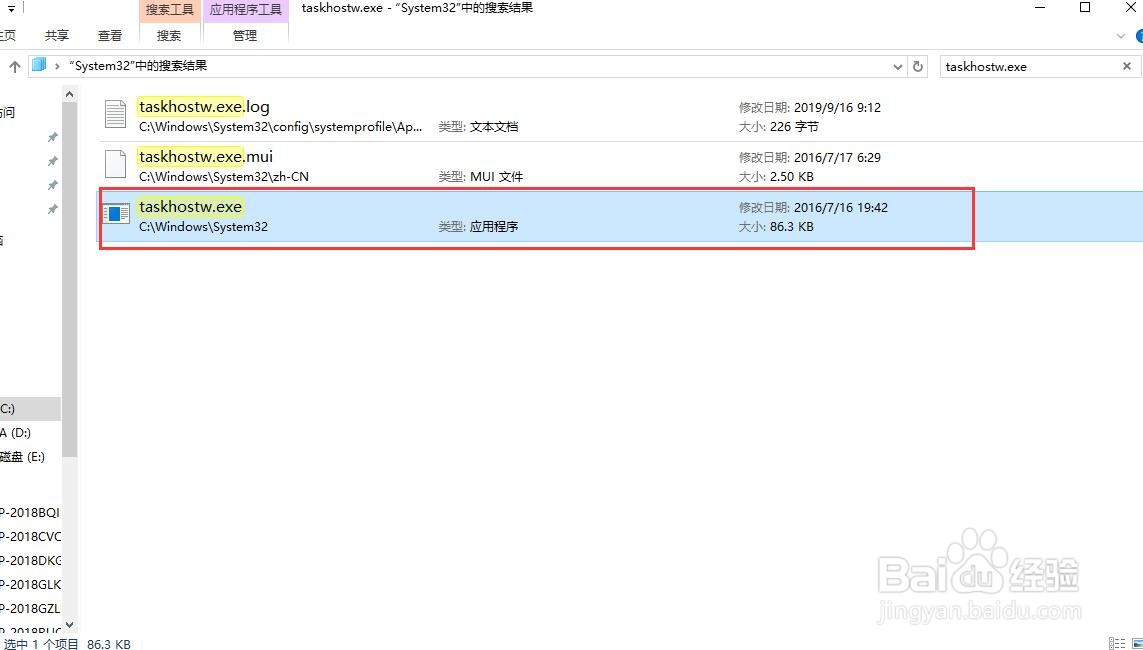Open the taskhostw.exe application icon
The image size is (1143, 650).
(x=116, y=214)
